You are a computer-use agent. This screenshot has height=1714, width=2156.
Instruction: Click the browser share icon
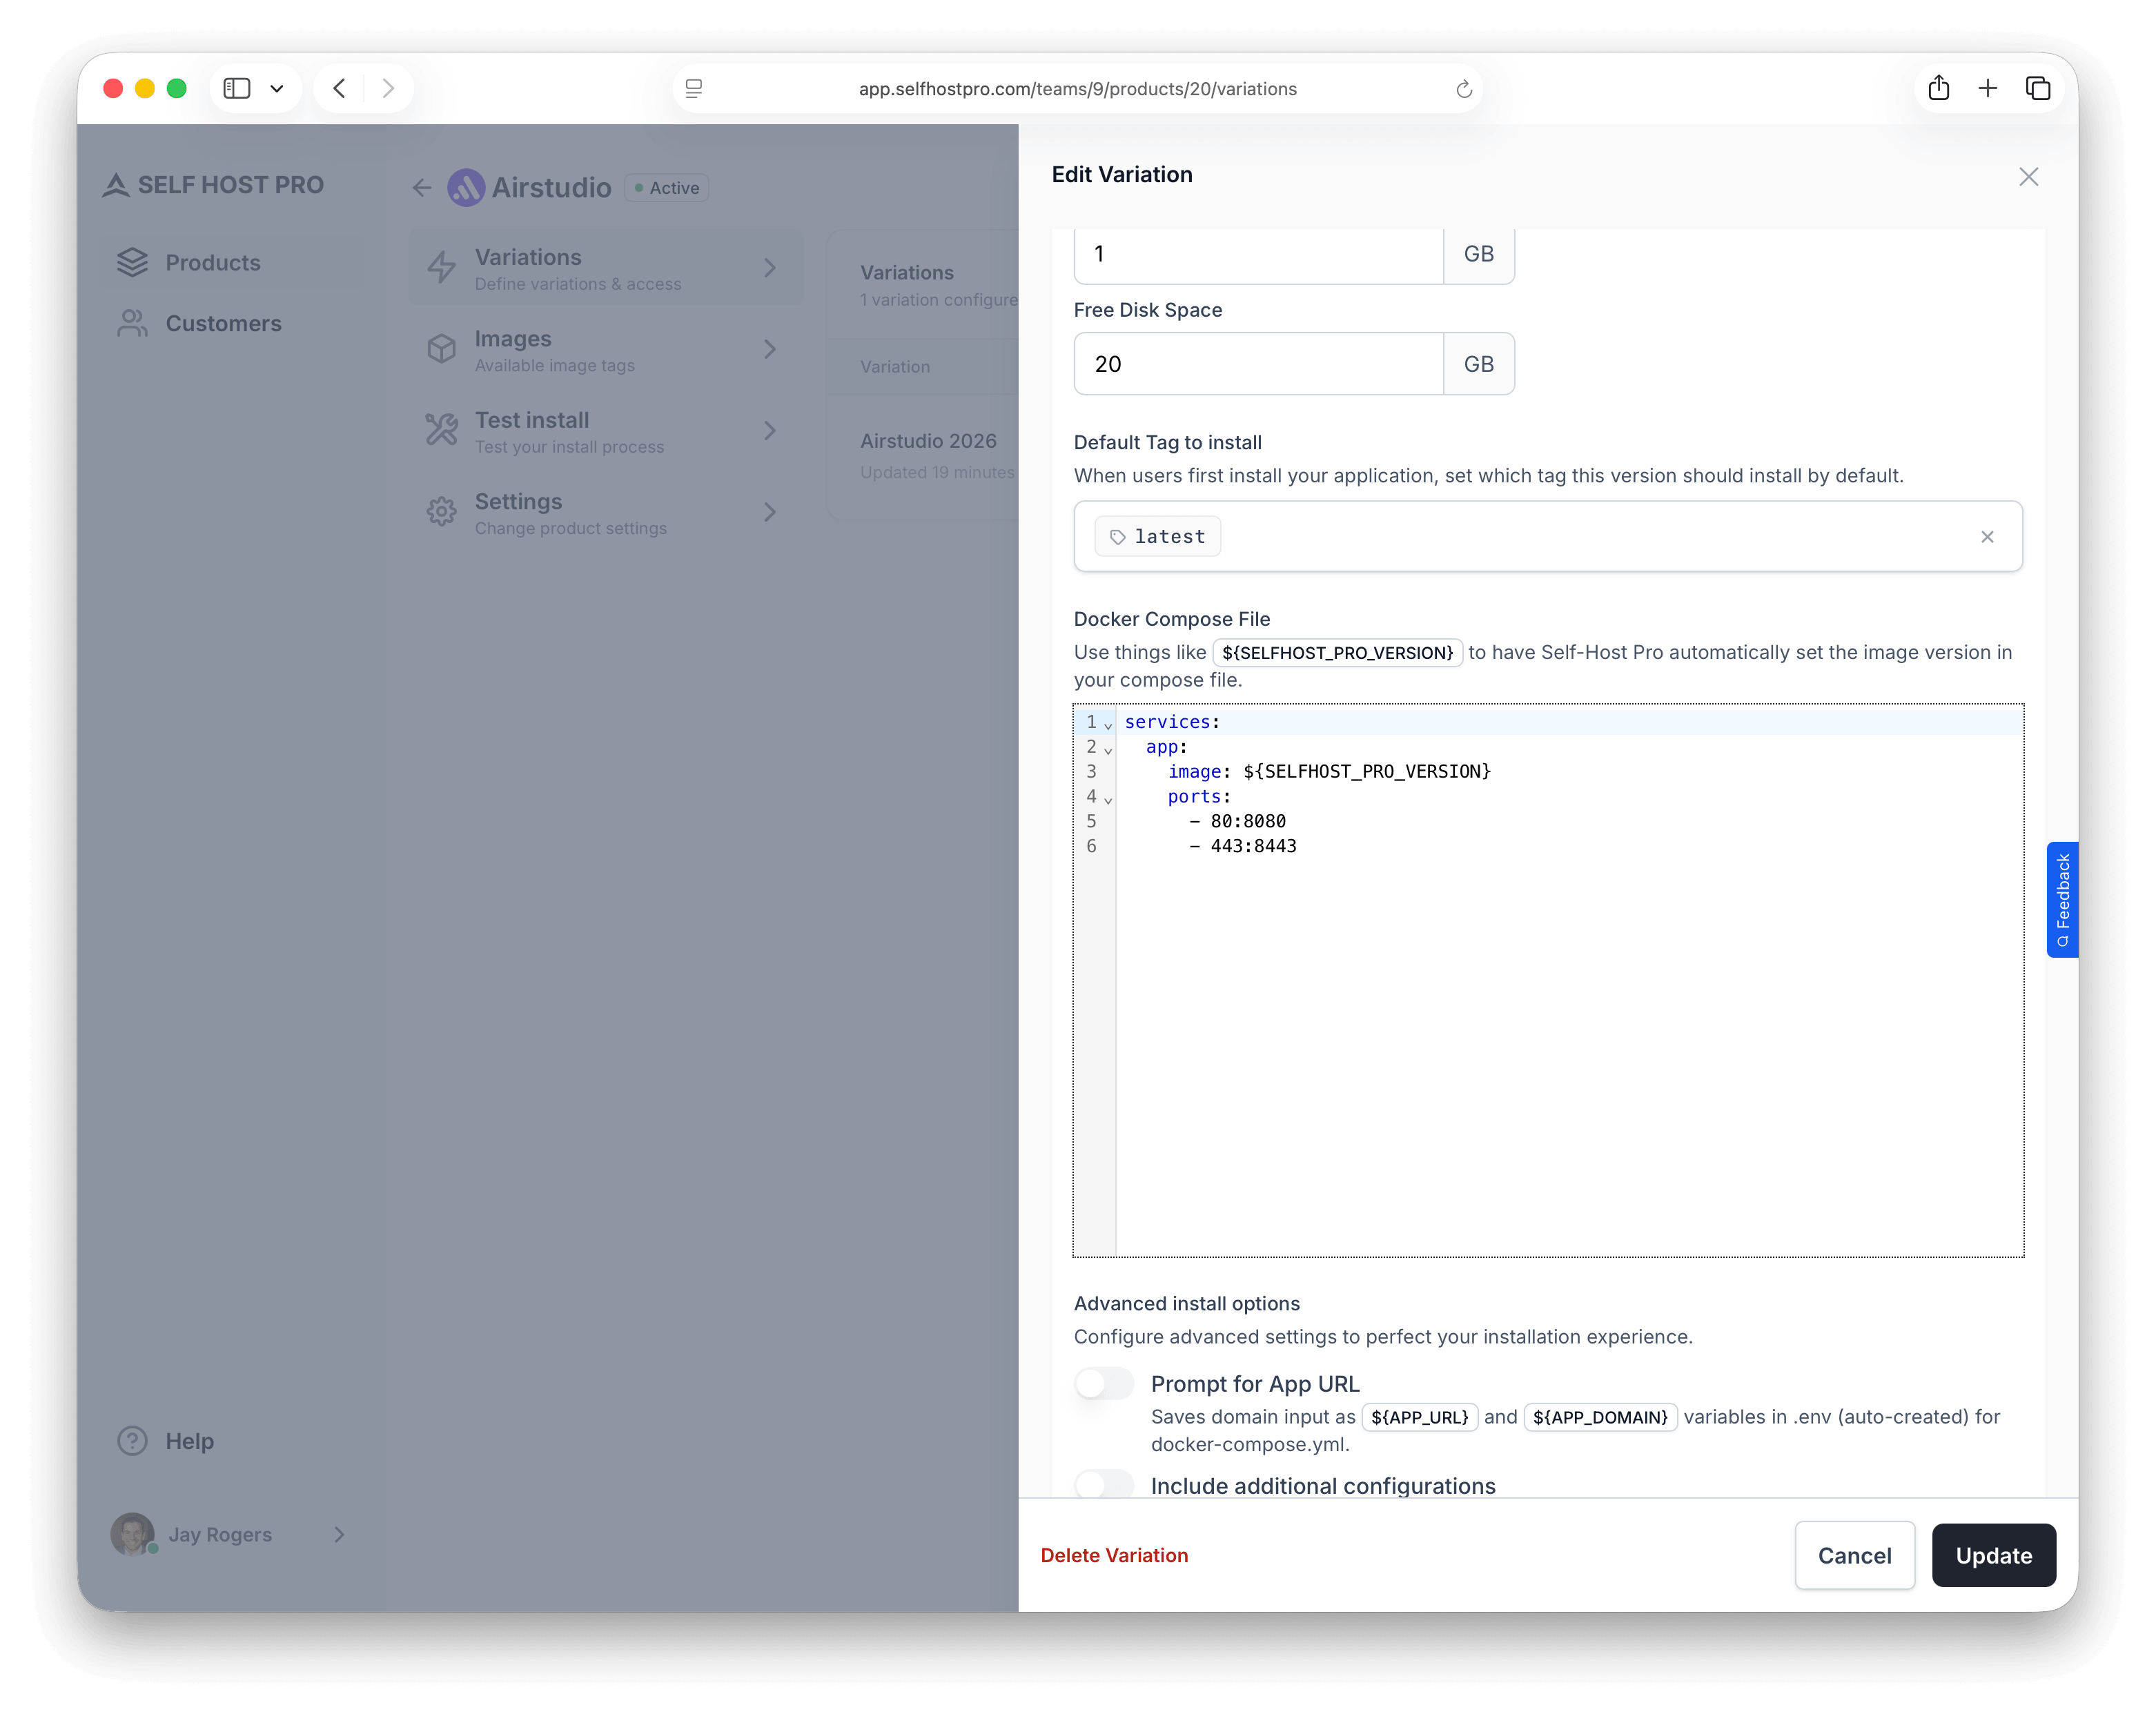pyautogui.click(x=1938, y=88)
